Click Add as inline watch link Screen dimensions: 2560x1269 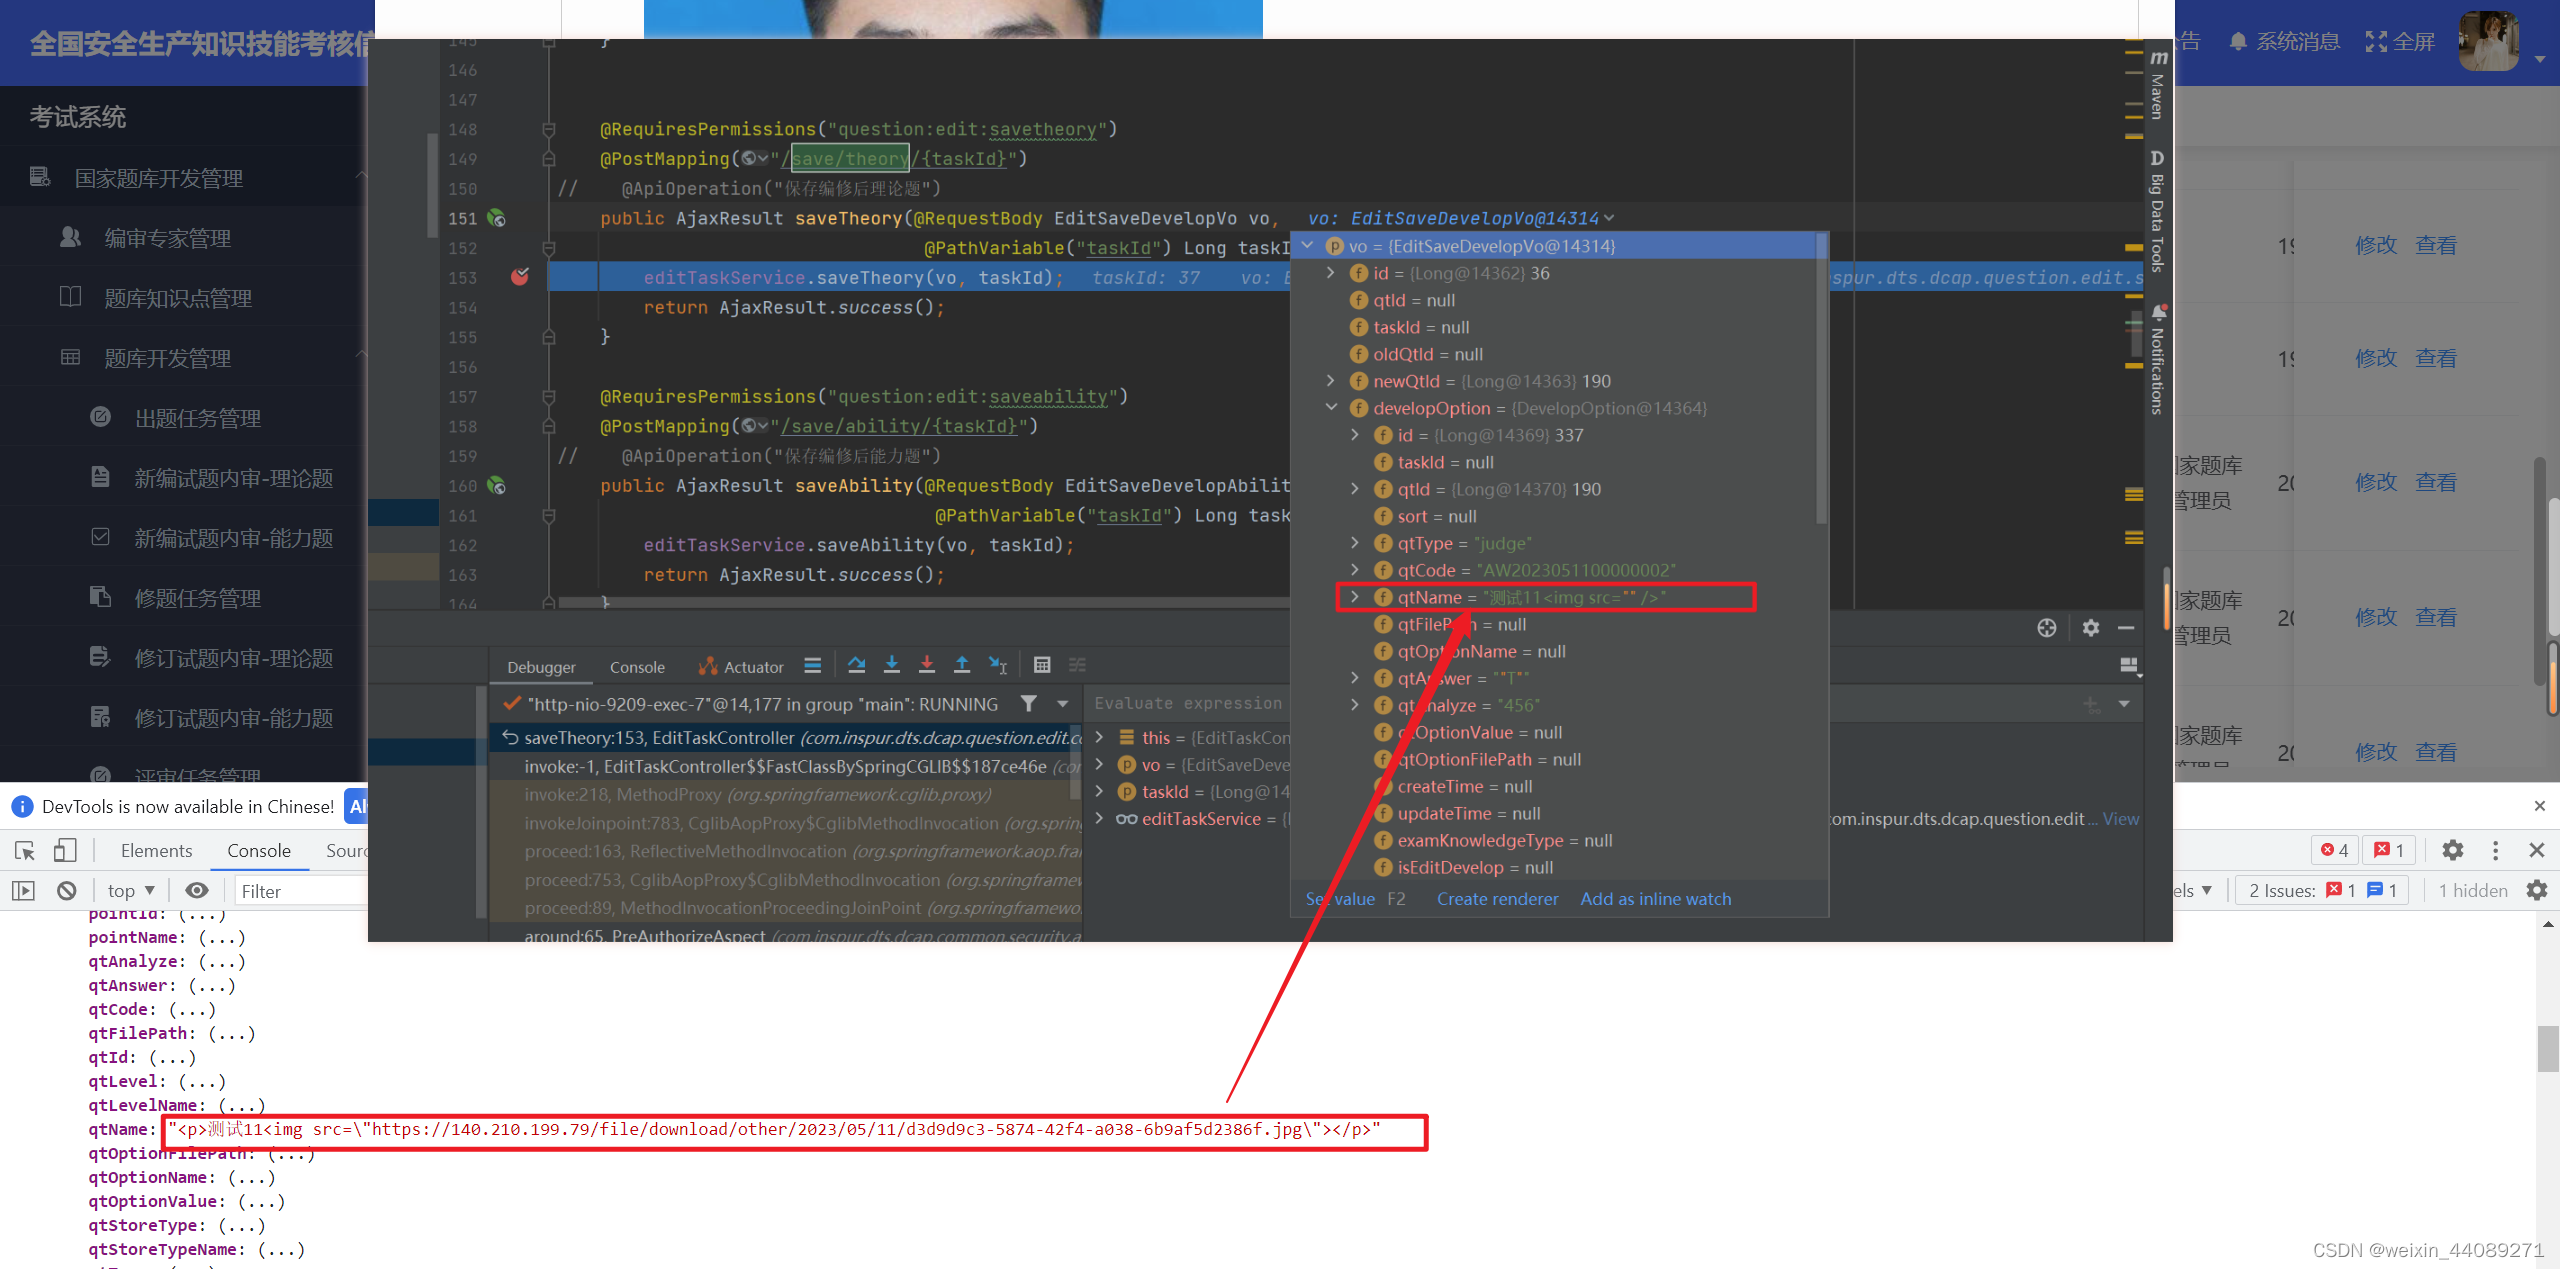[x=1656, y=899]
